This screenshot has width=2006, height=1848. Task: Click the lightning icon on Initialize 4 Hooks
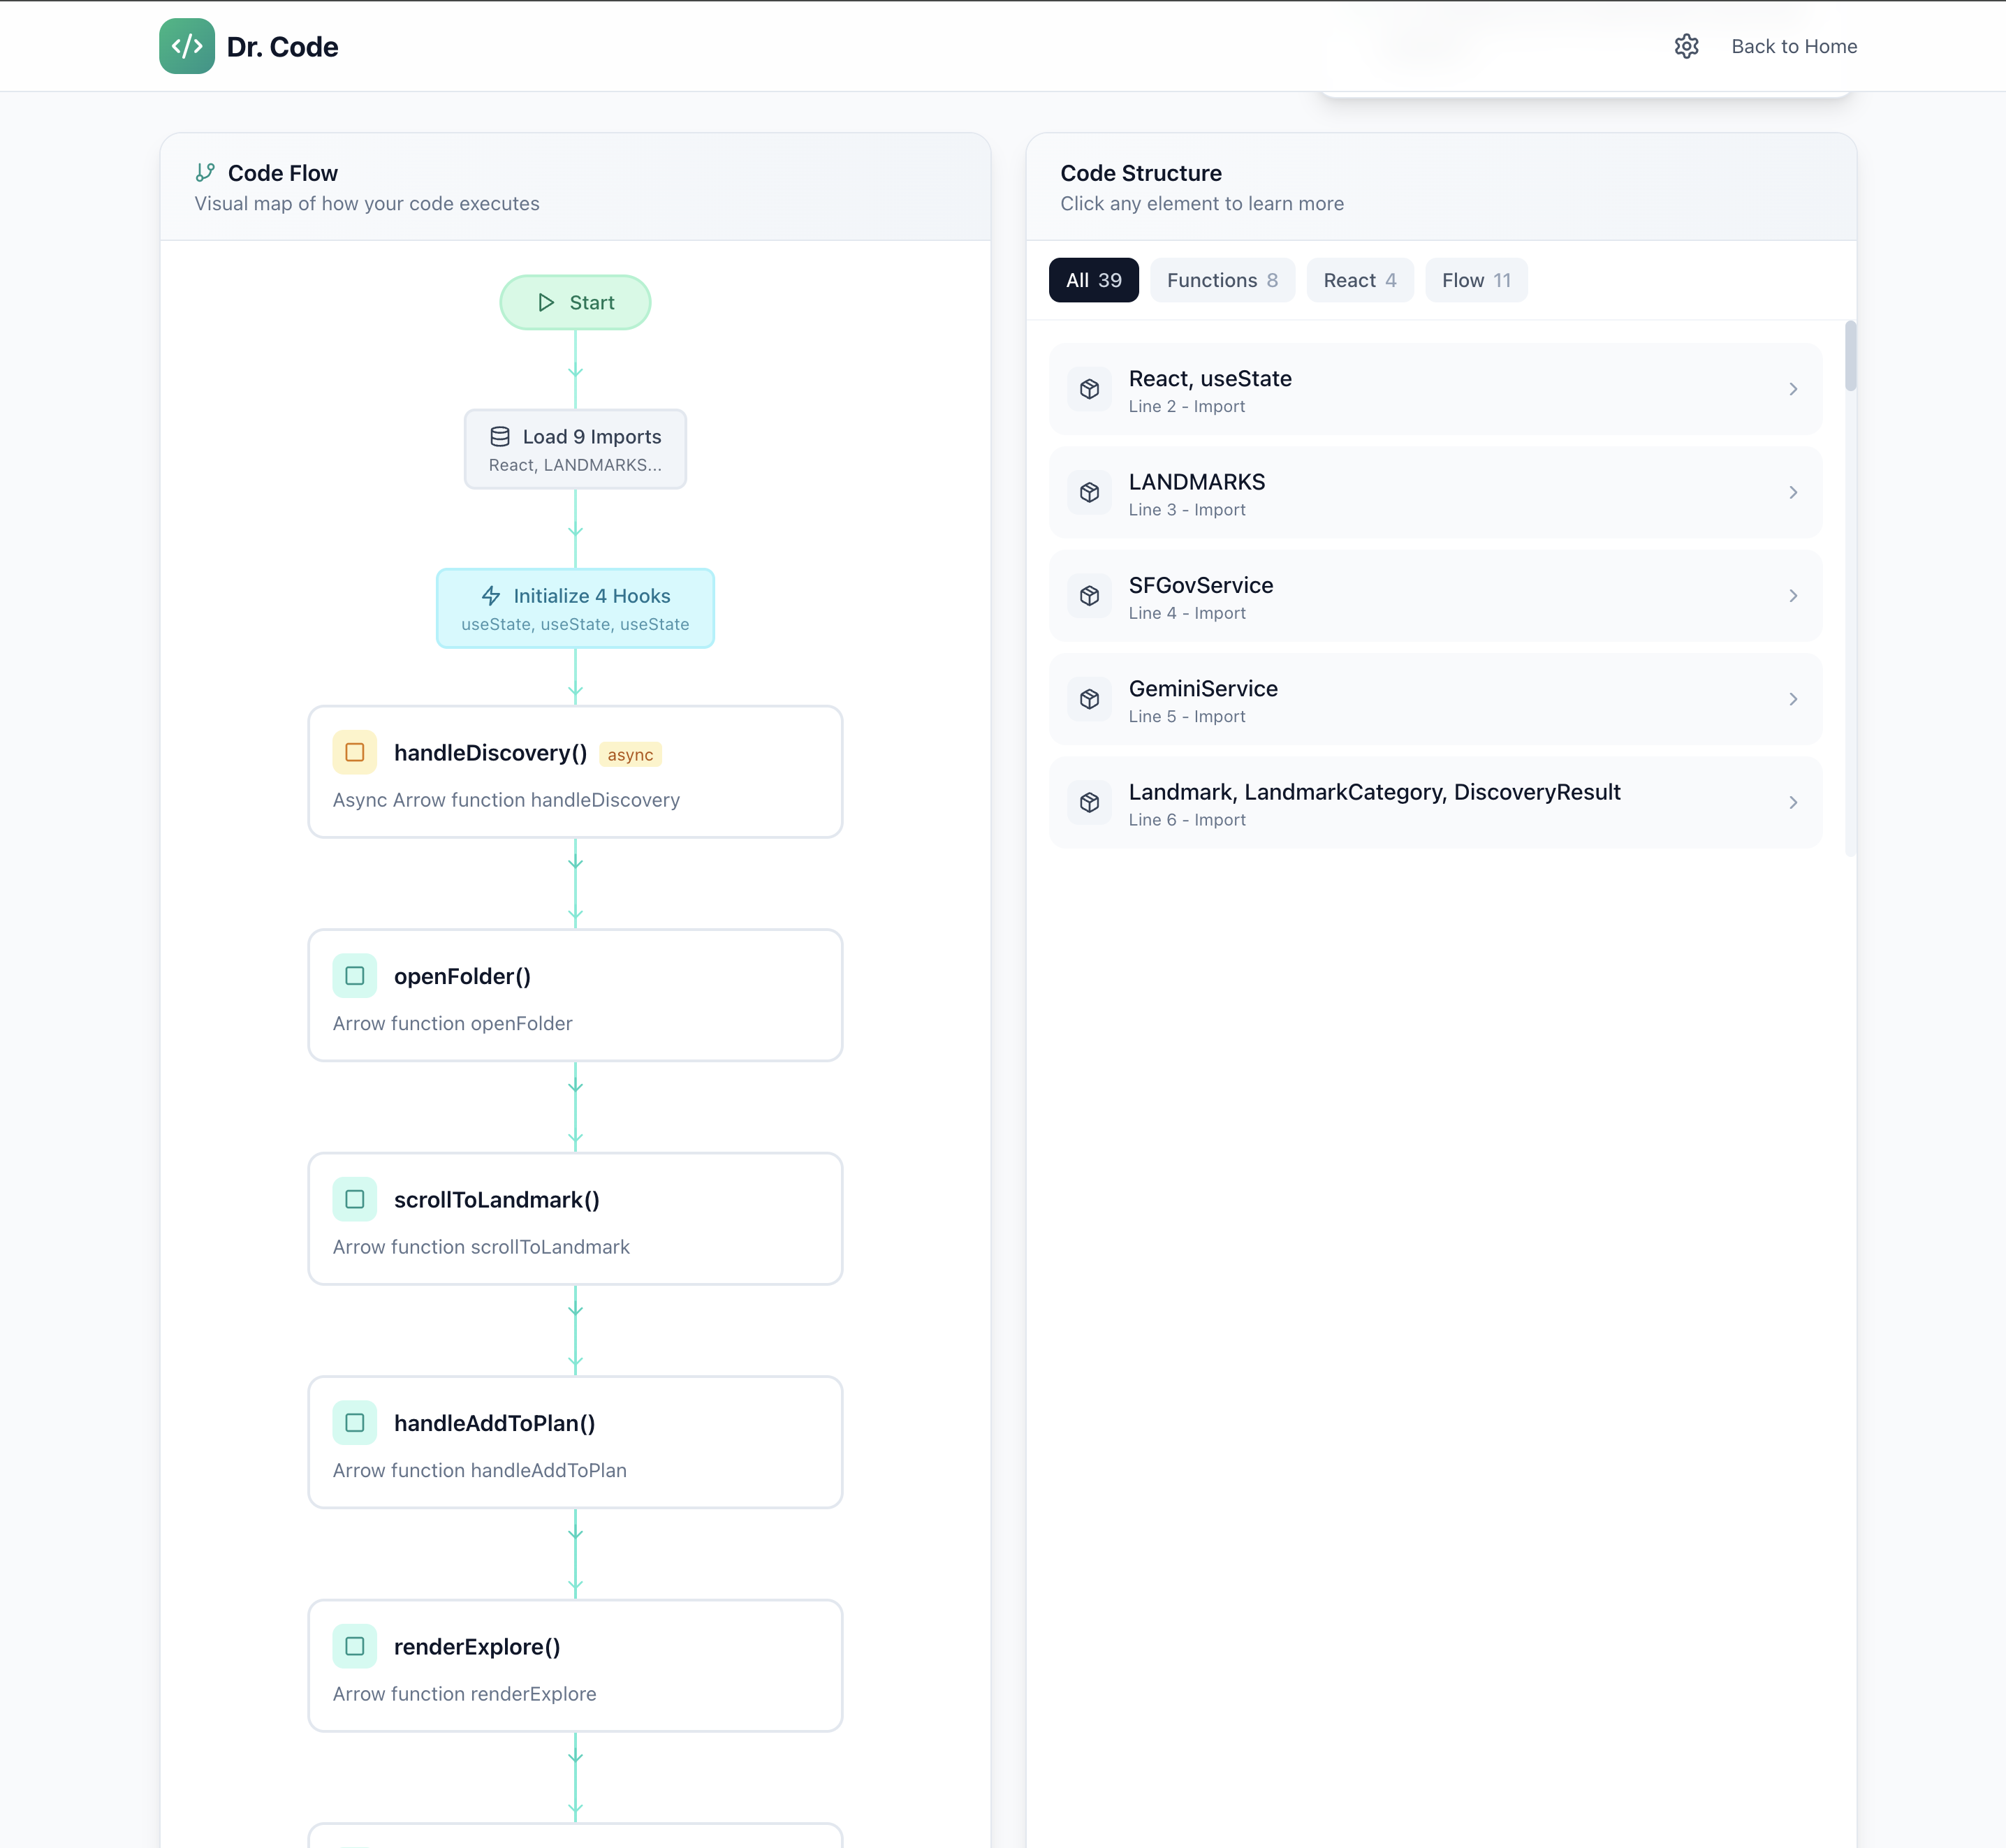click(x=491, y=596)
